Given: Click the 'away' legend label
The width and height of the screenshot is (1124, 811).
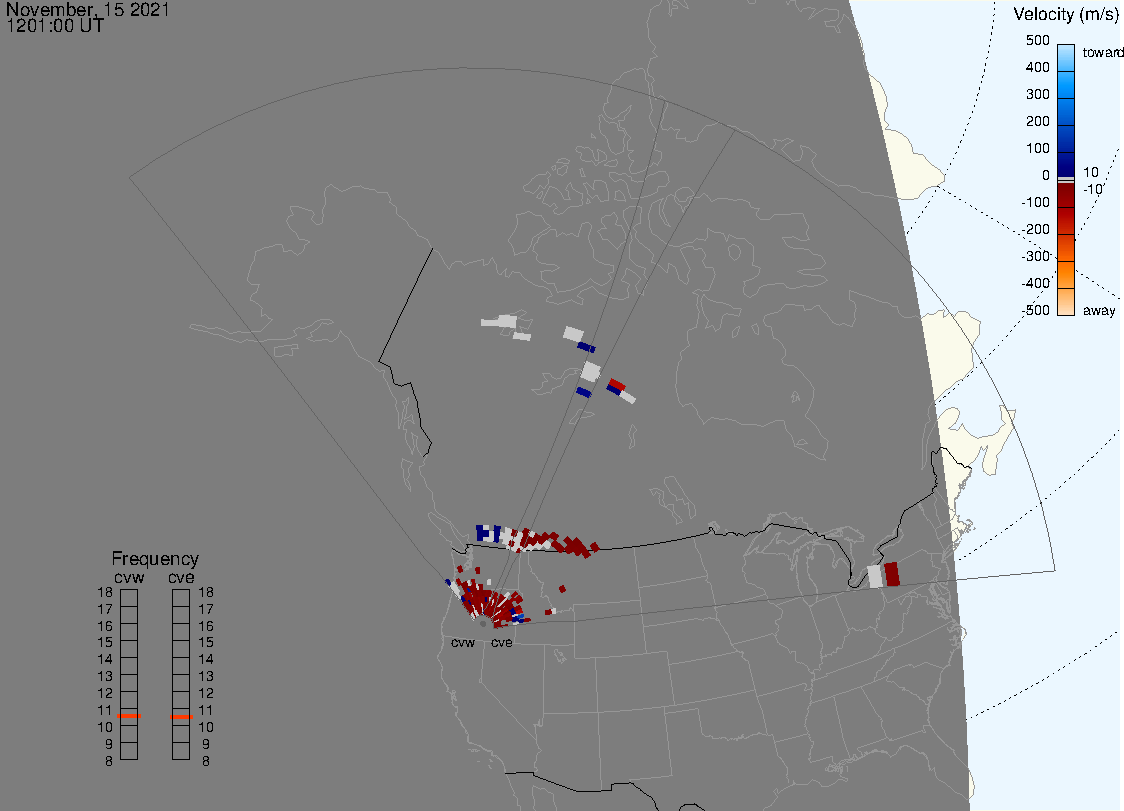Looking at the screenshot, I should click(1099, 311).
